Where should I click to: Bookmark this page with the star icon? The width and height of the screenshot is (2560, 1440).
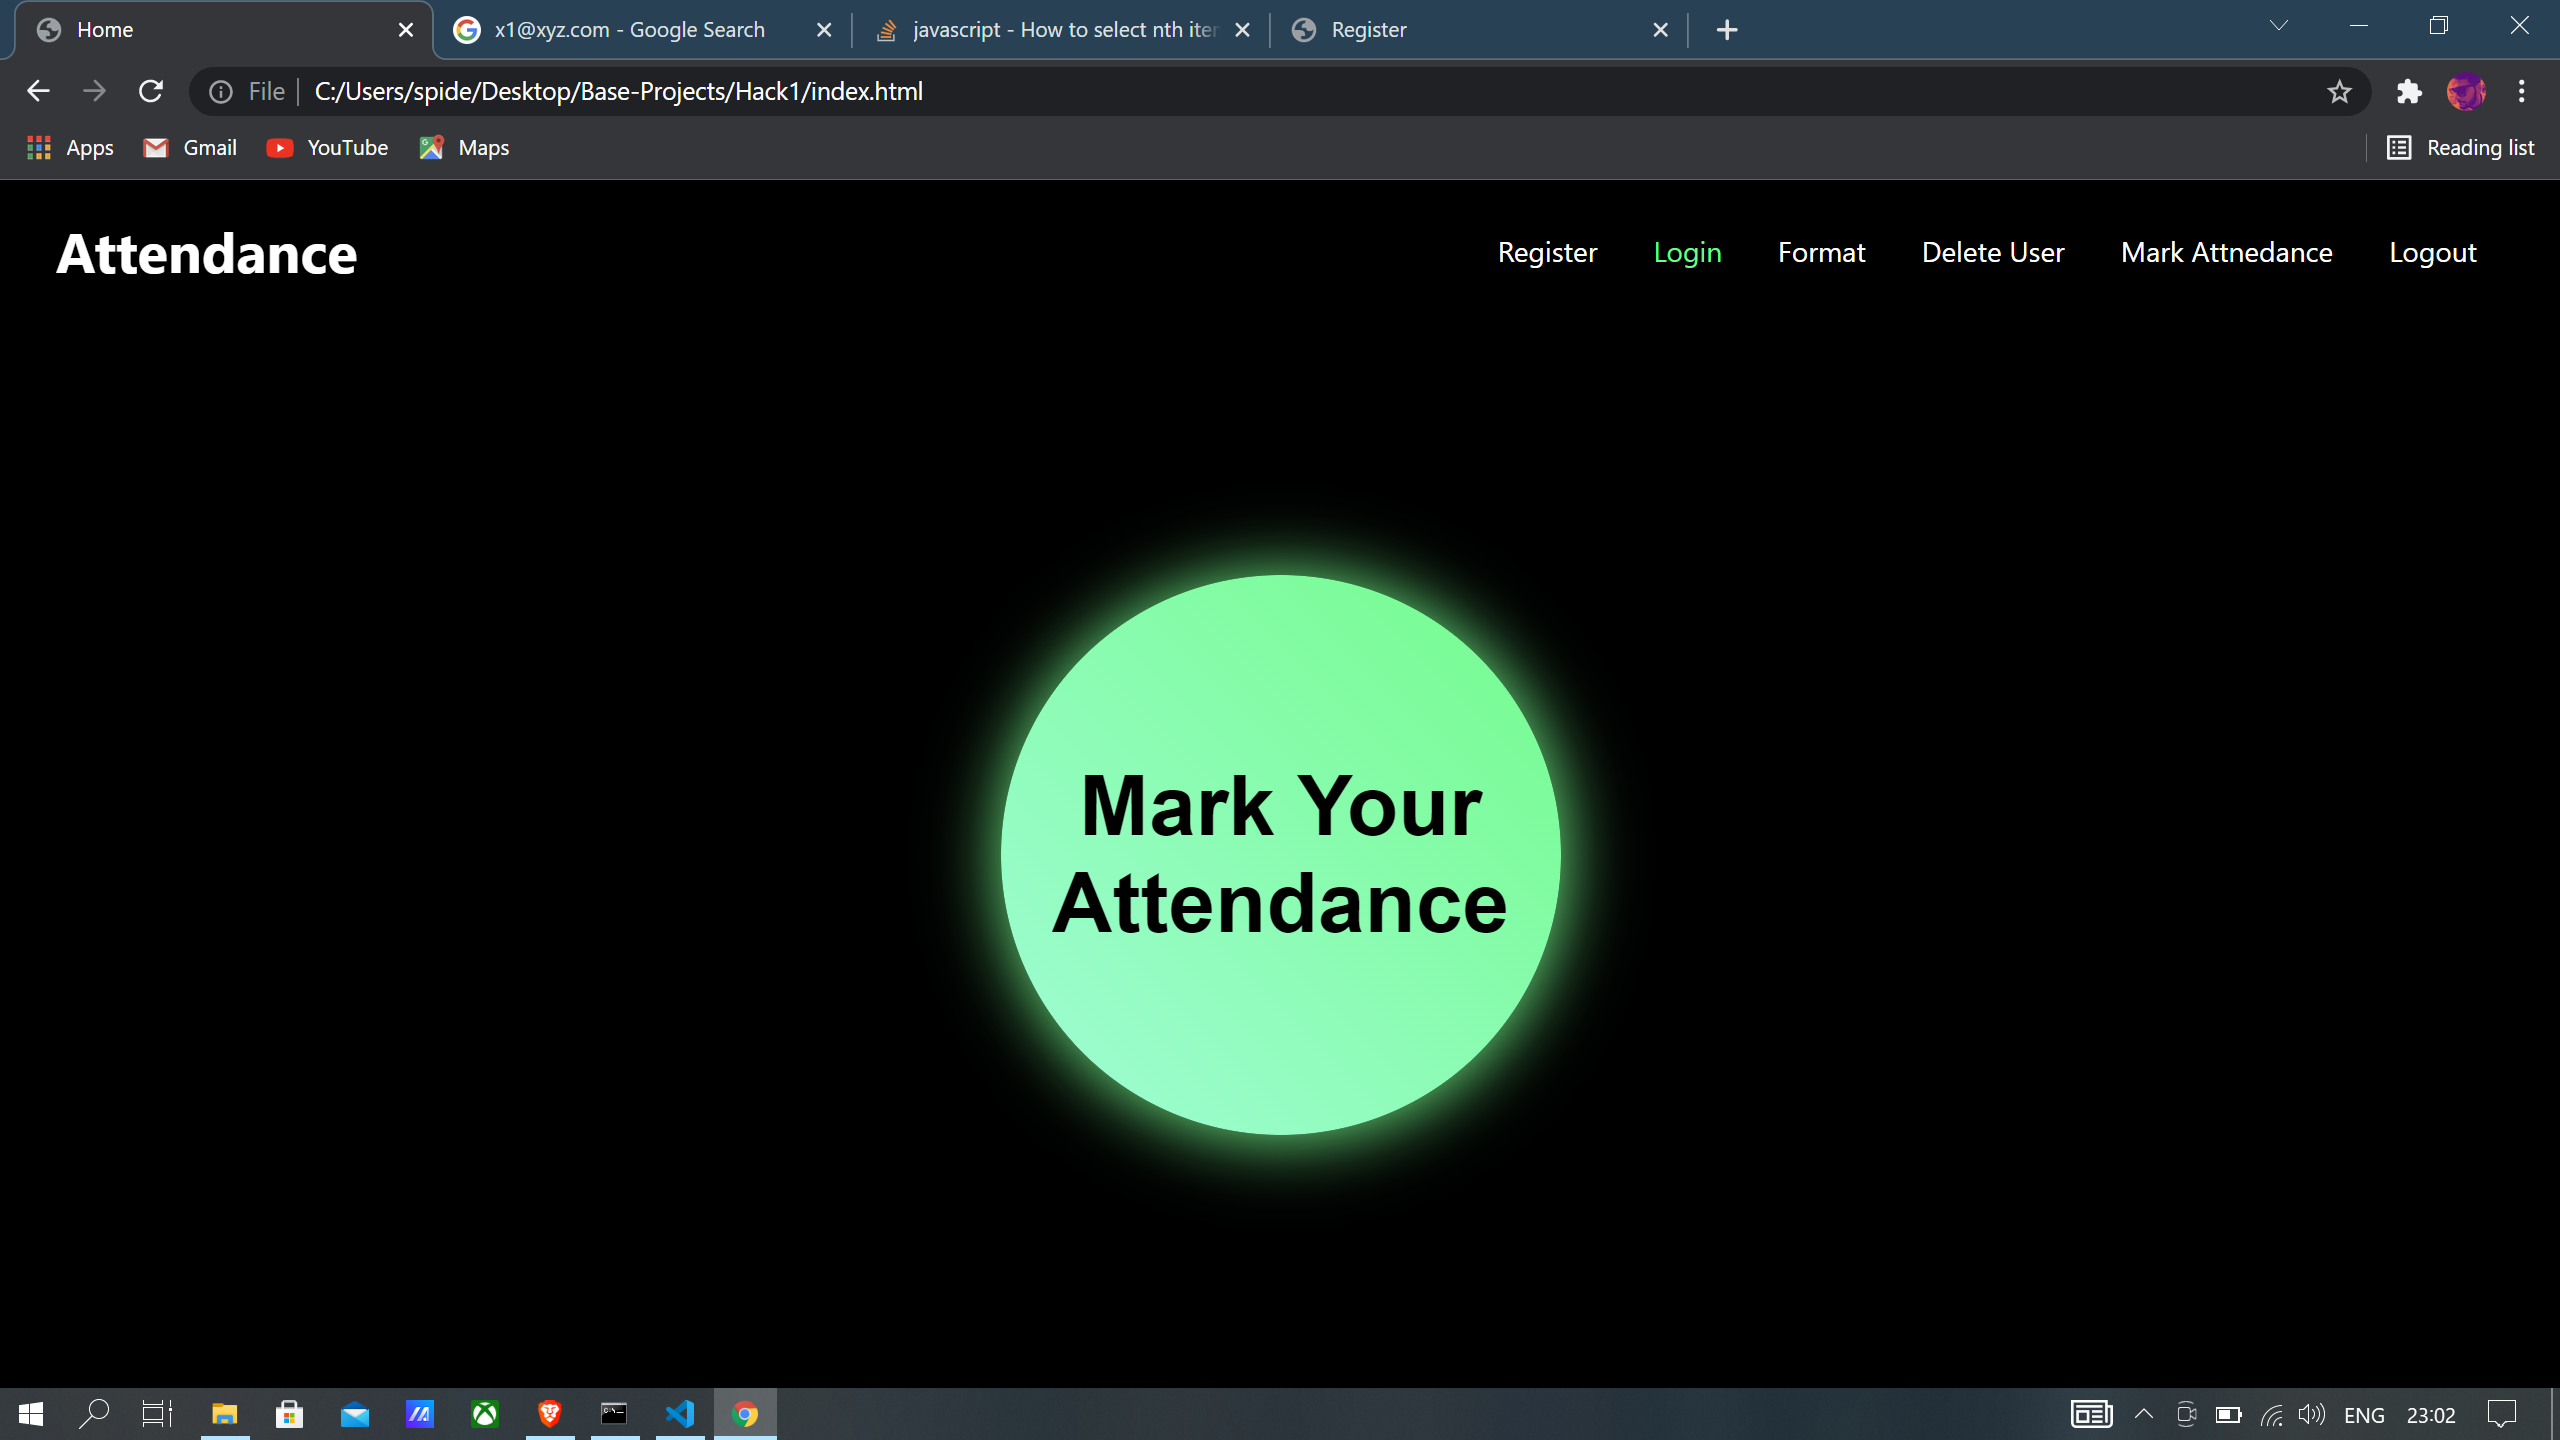[2338, 92]
